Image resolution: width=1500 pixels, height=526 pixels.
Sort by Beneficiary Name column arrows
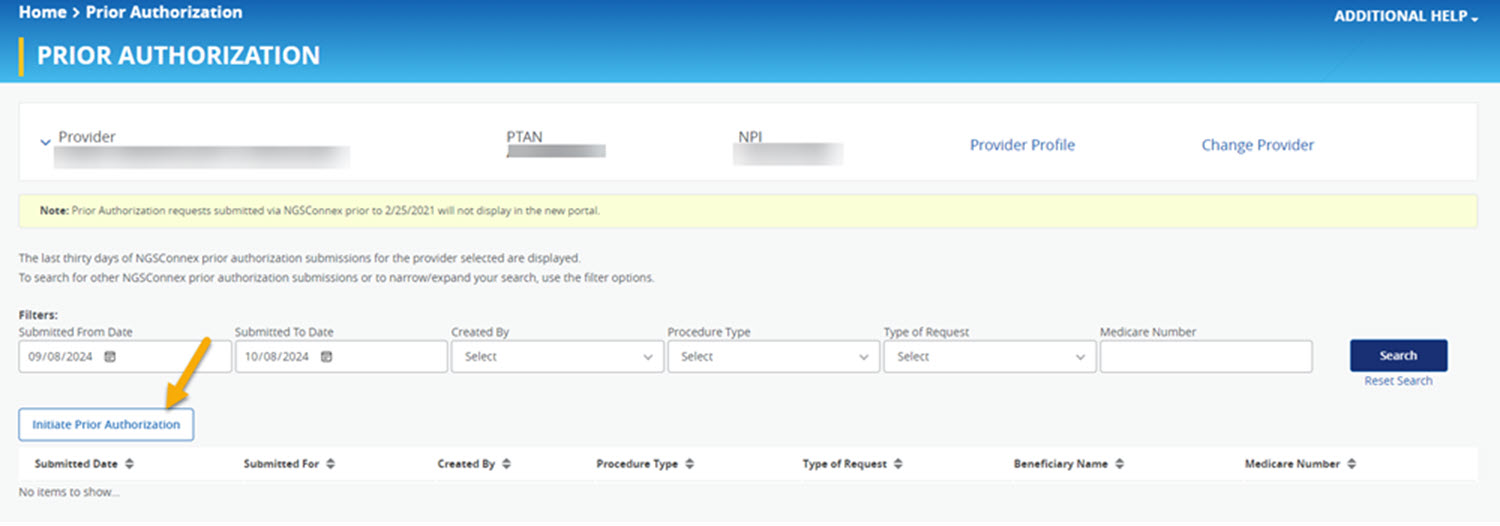coord(1120,464)
